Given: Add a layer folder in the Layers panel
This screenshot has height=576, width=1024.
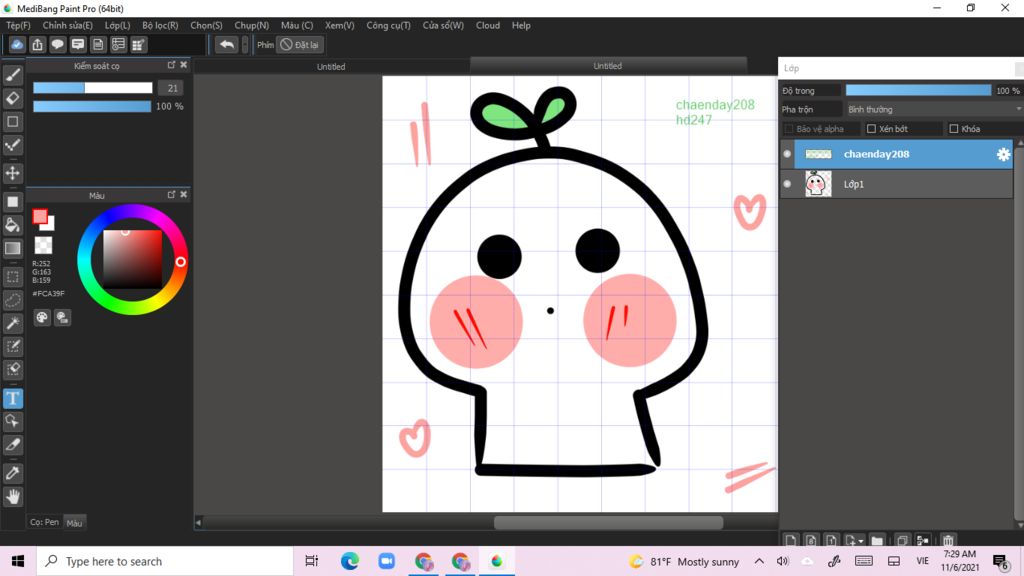Looking at the screenshot, I should (x=877, y=540).
